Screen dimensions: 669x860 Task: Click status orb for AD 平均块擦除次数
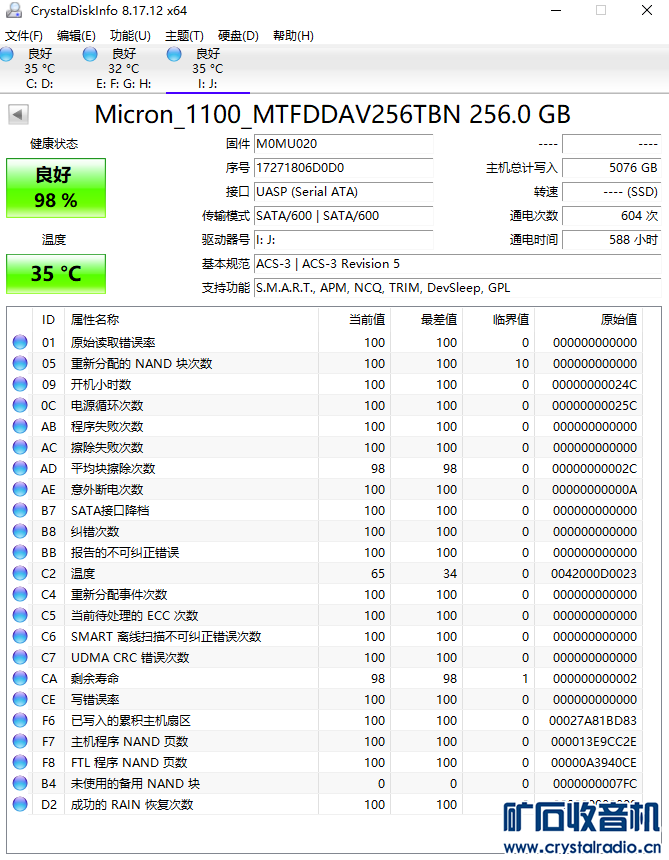tap(20, 468)
